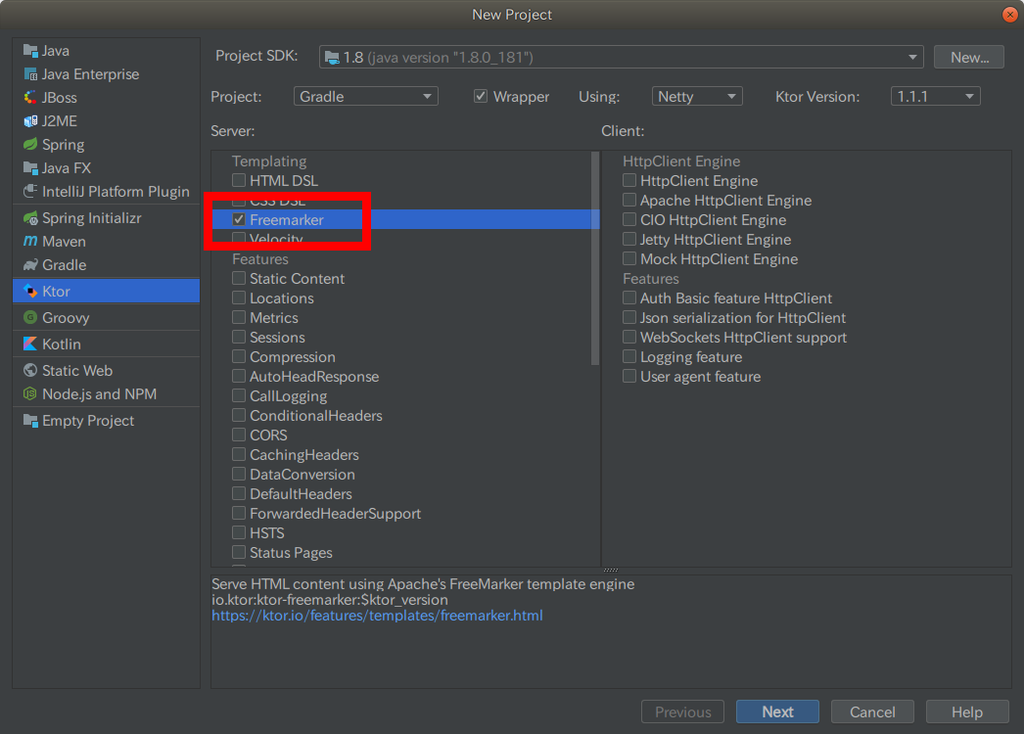The image size is (1024, 734).
Task: Expand the Using Netty engine dropdown
Action: point(697,97)
